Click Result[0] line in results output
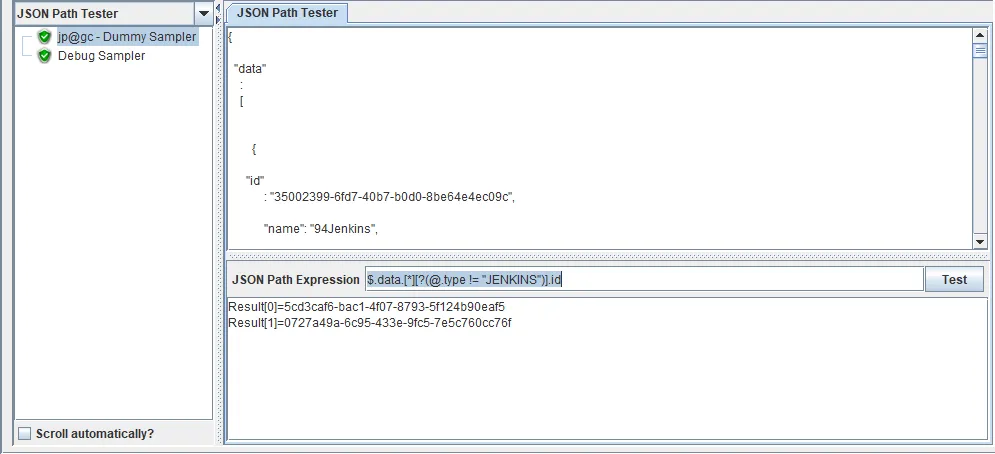 coord(366,307)
